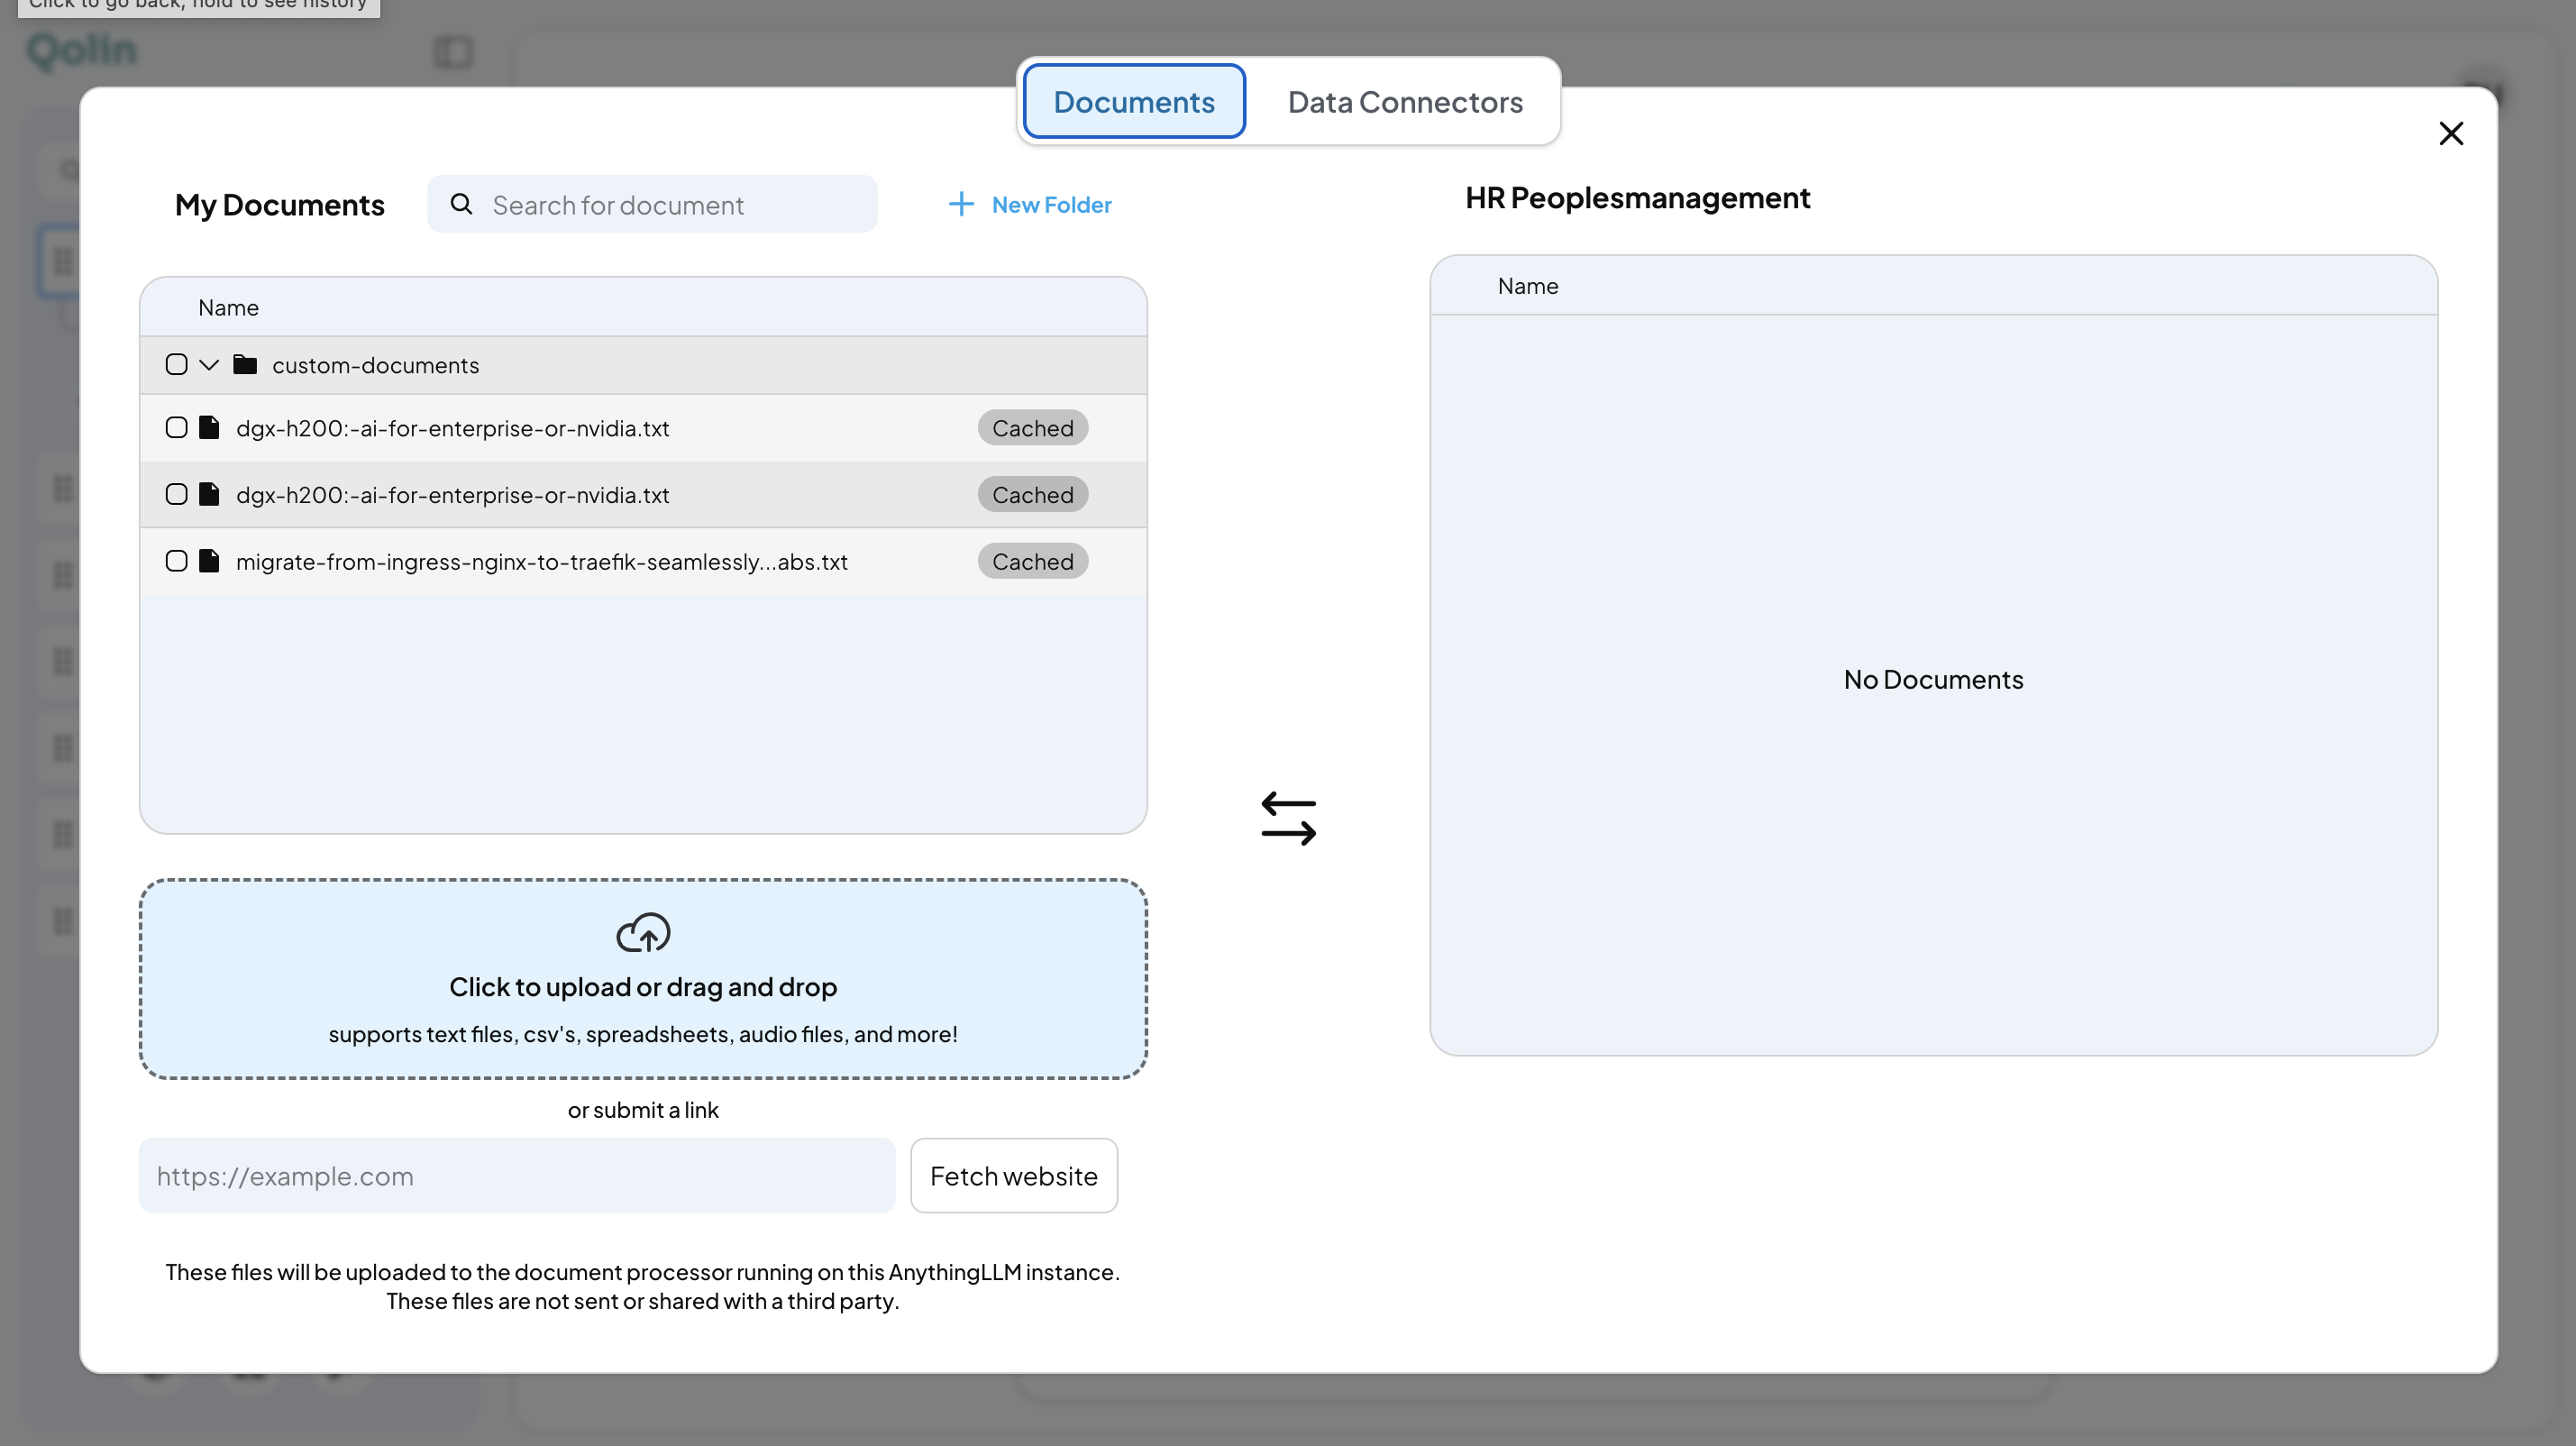Click the Cached badge on the migrate file

[1032, 561]
